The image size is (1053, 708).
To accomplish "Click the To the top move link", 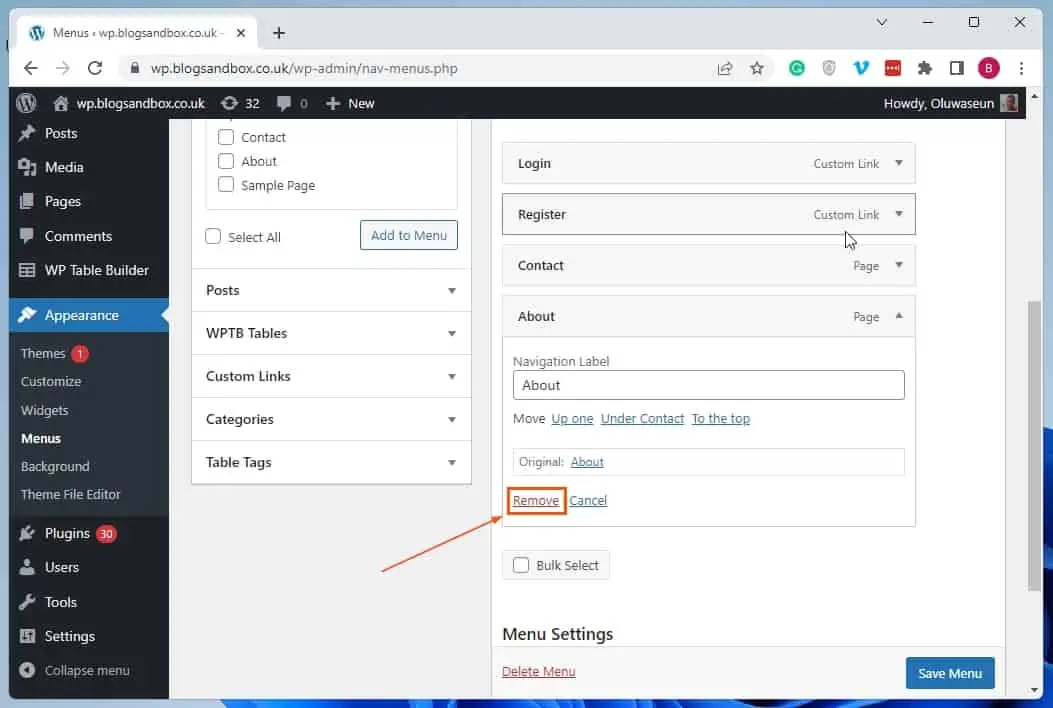I will pyautogui.click(x=721, y=418).
